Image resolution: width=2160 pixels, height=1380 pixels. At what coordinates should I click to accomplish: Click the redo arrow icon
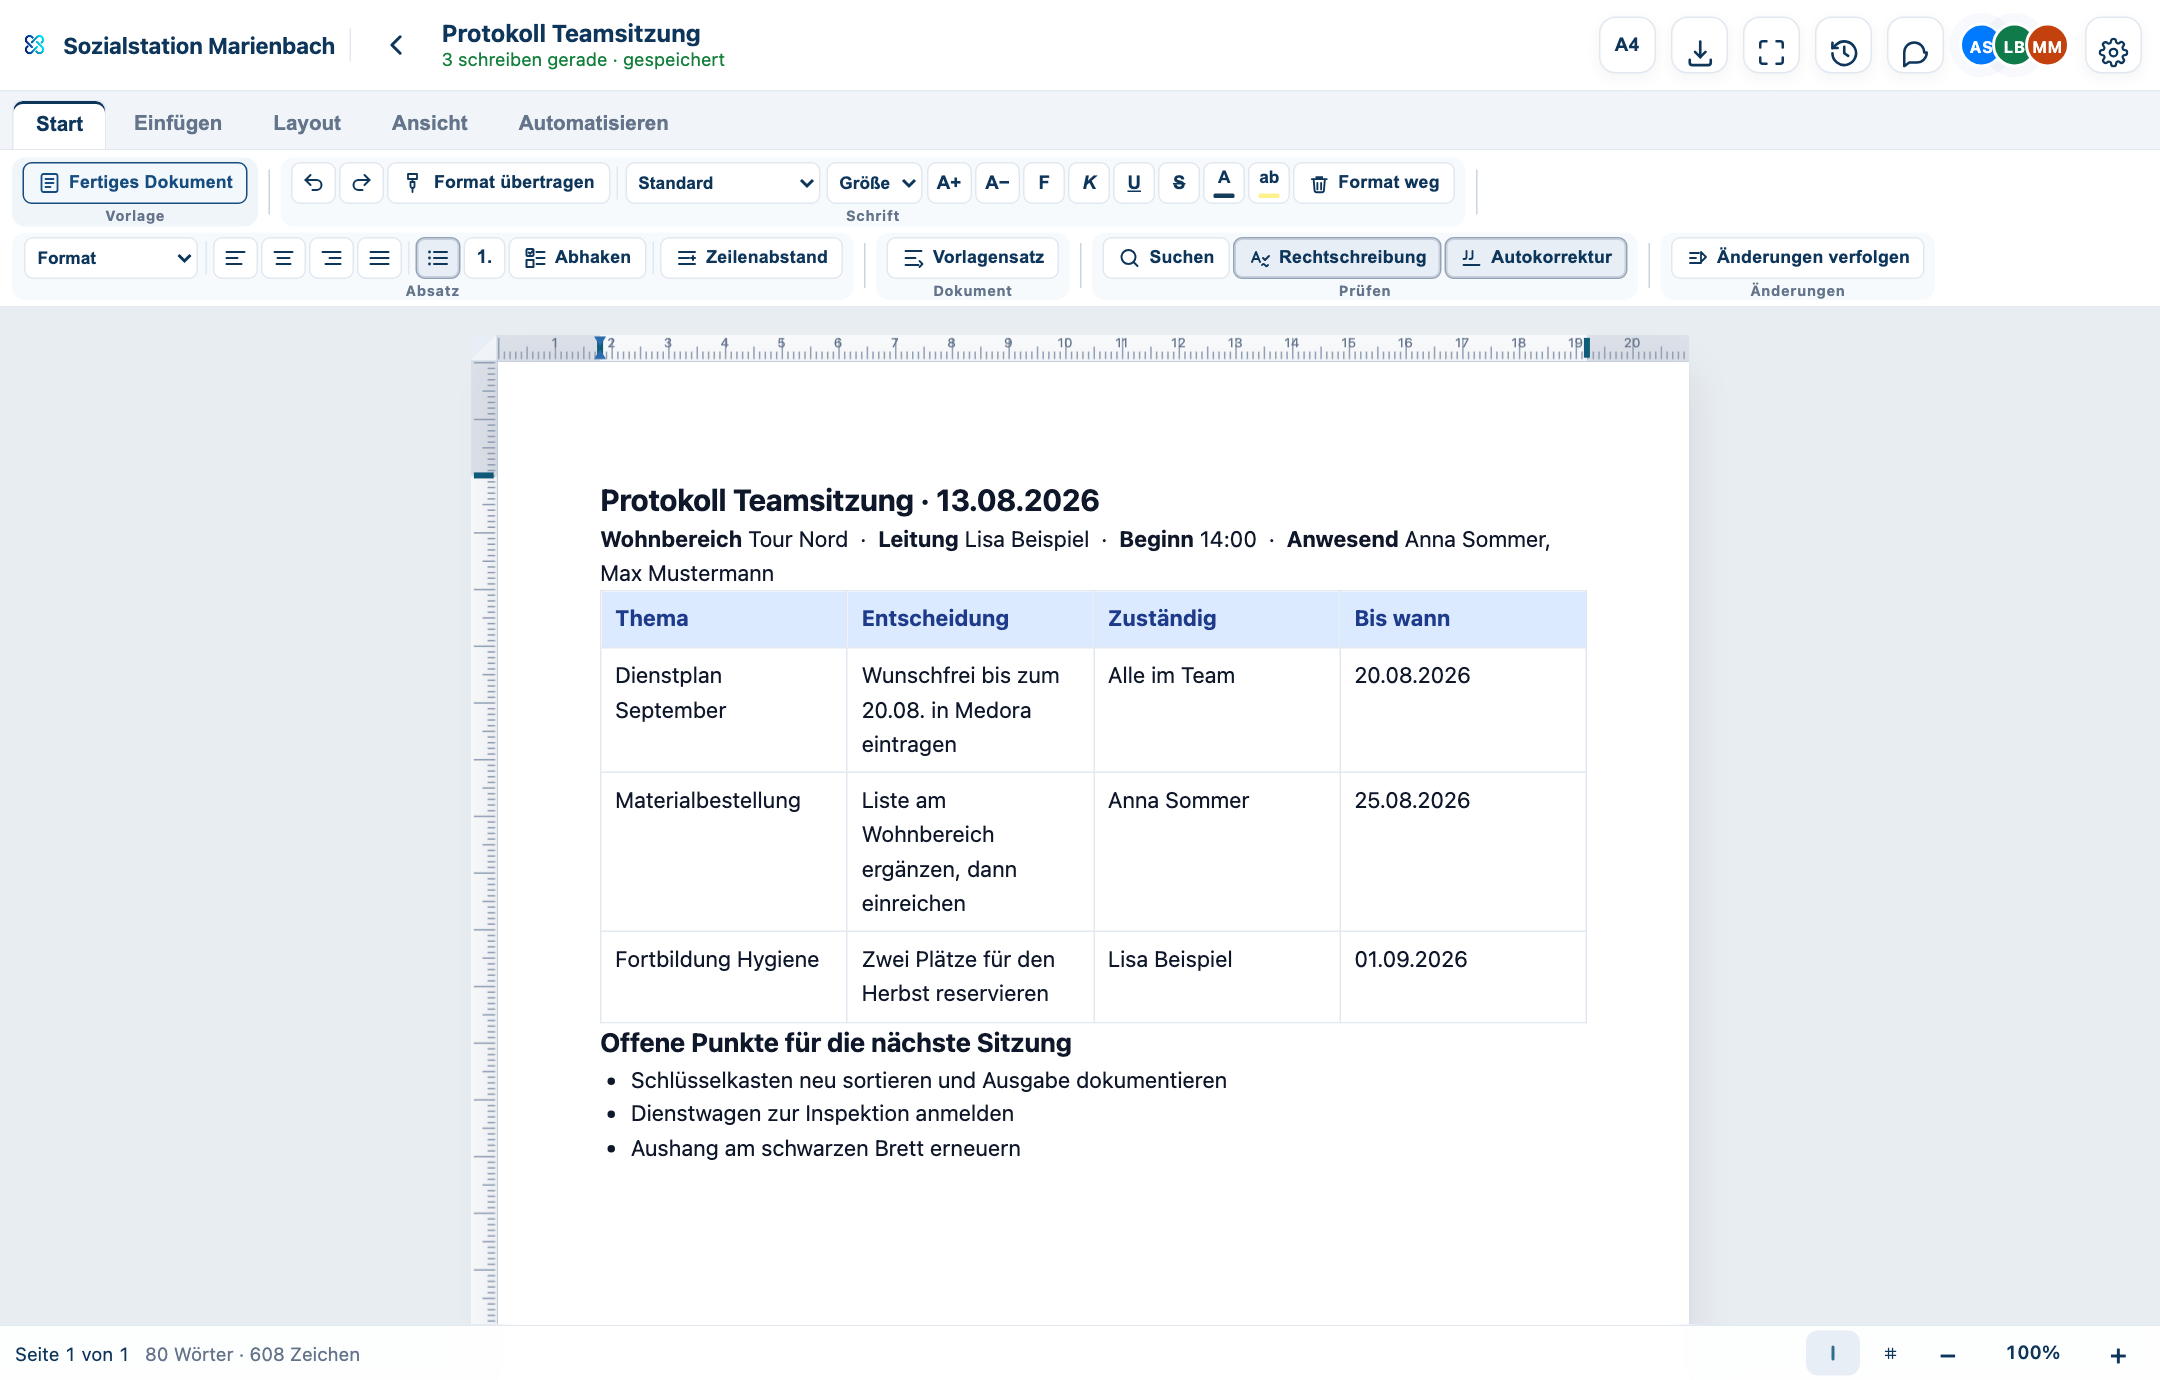(x=361, y=182)
